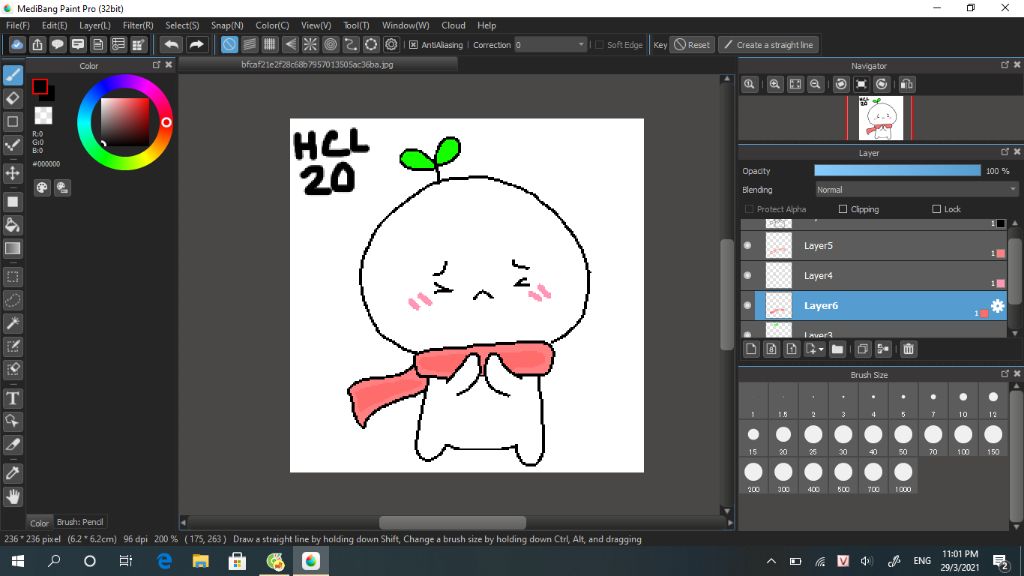Toggle the crisscross grid snap
Screen dimensions: 1024x576
point(270,44)
